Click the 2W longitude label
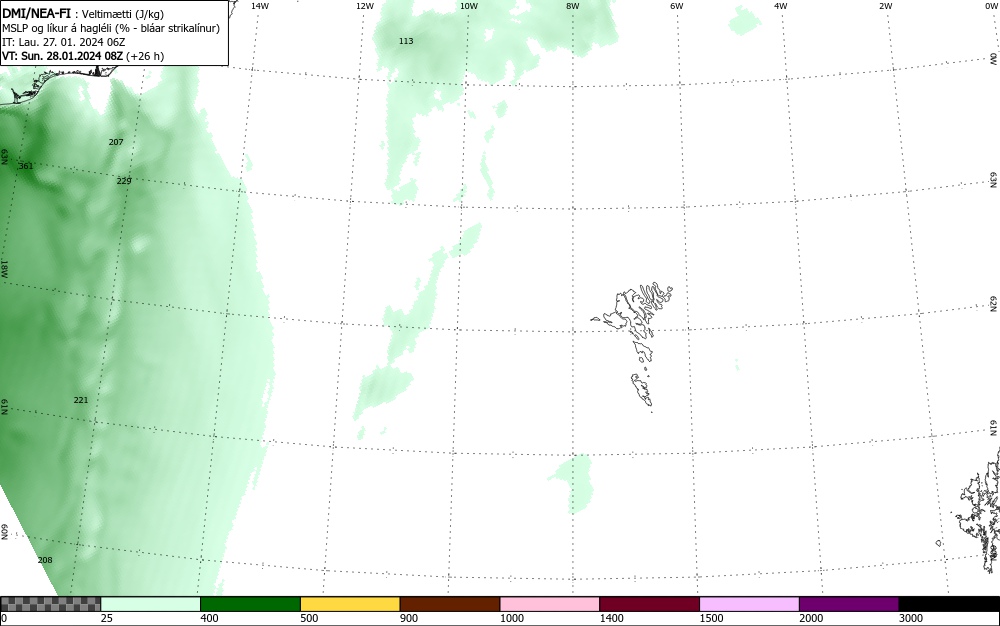Image resolution: width=1000 pixels, height=626 pixels. tap(885, 6)
